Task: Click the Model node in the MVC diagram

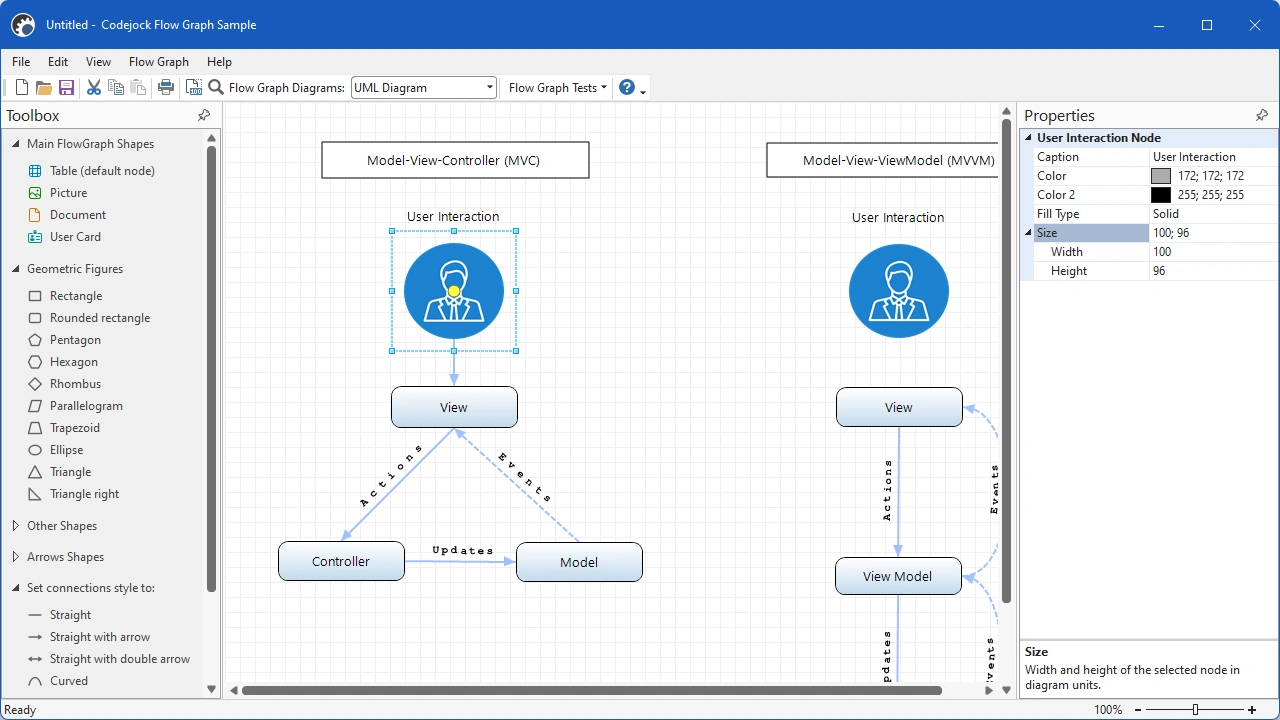Action: 579,562
